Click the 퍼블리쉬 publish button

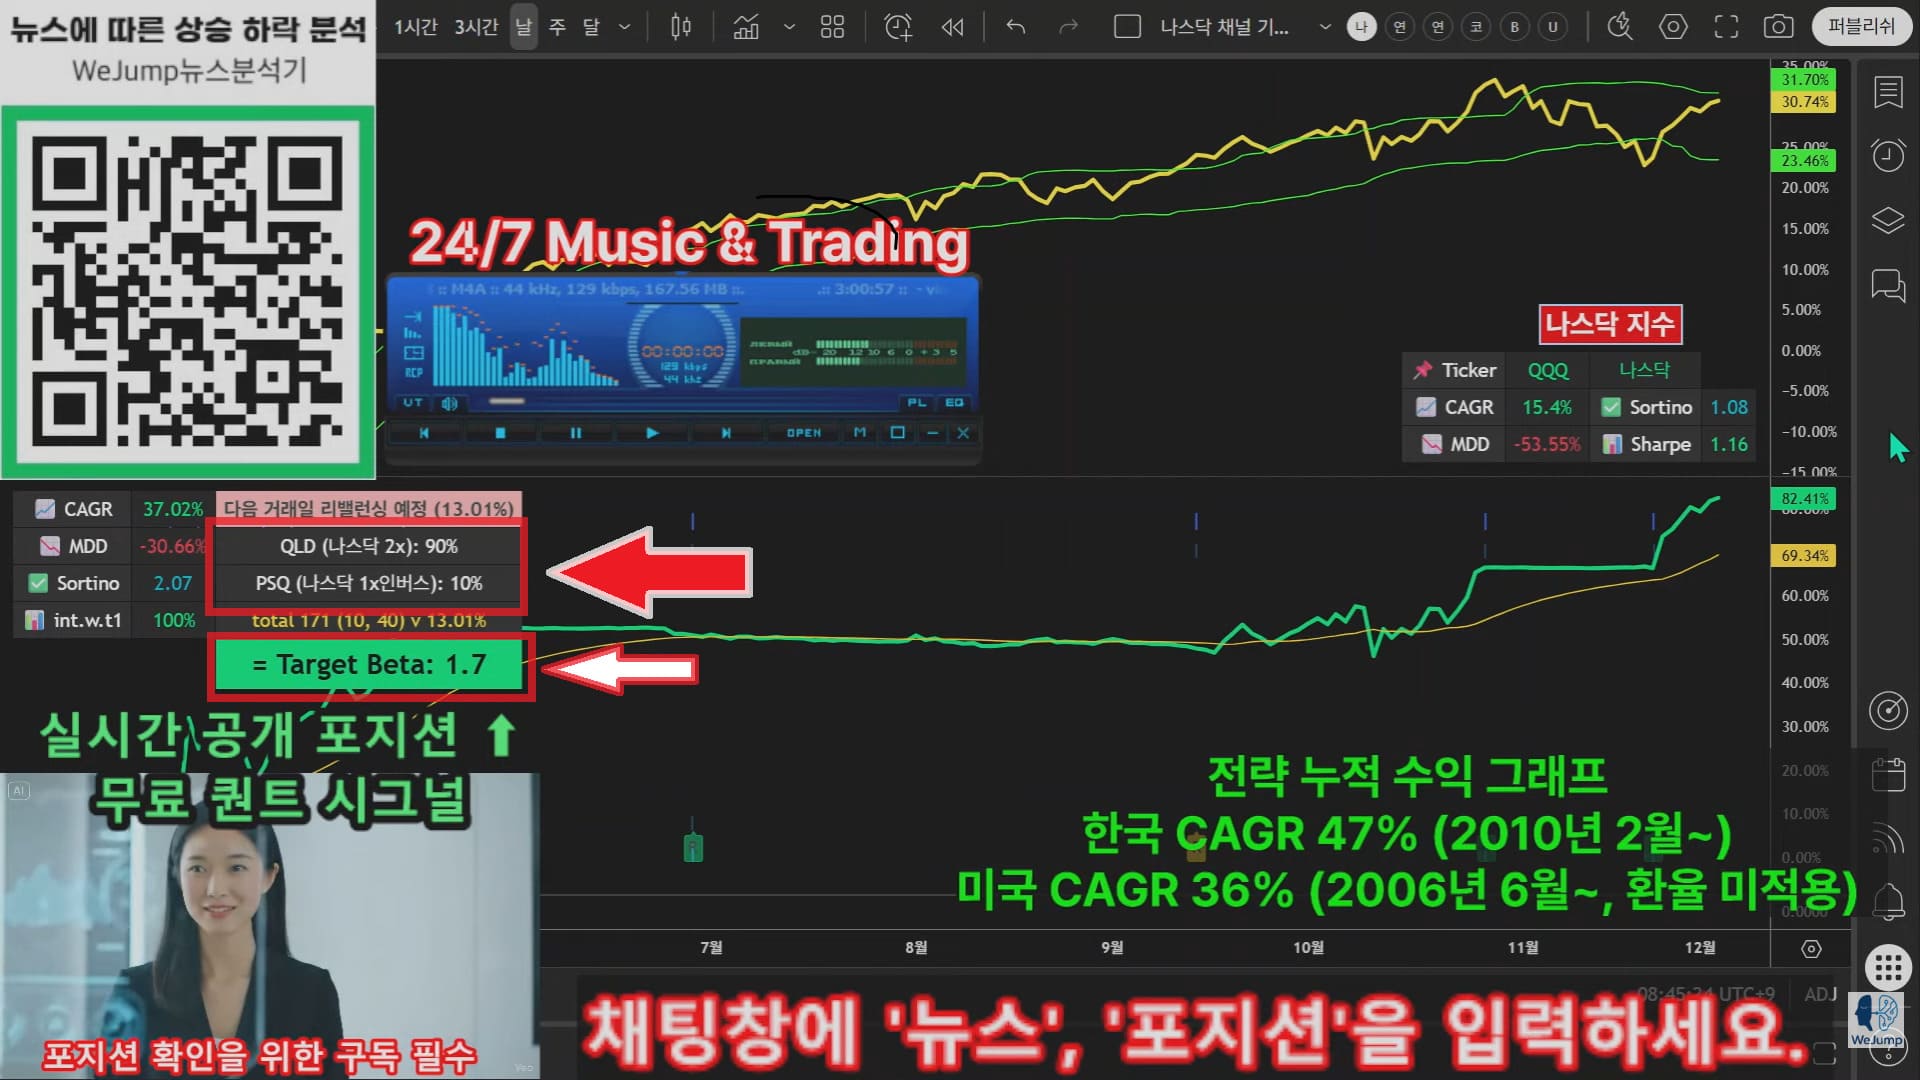click(1860, 27)
